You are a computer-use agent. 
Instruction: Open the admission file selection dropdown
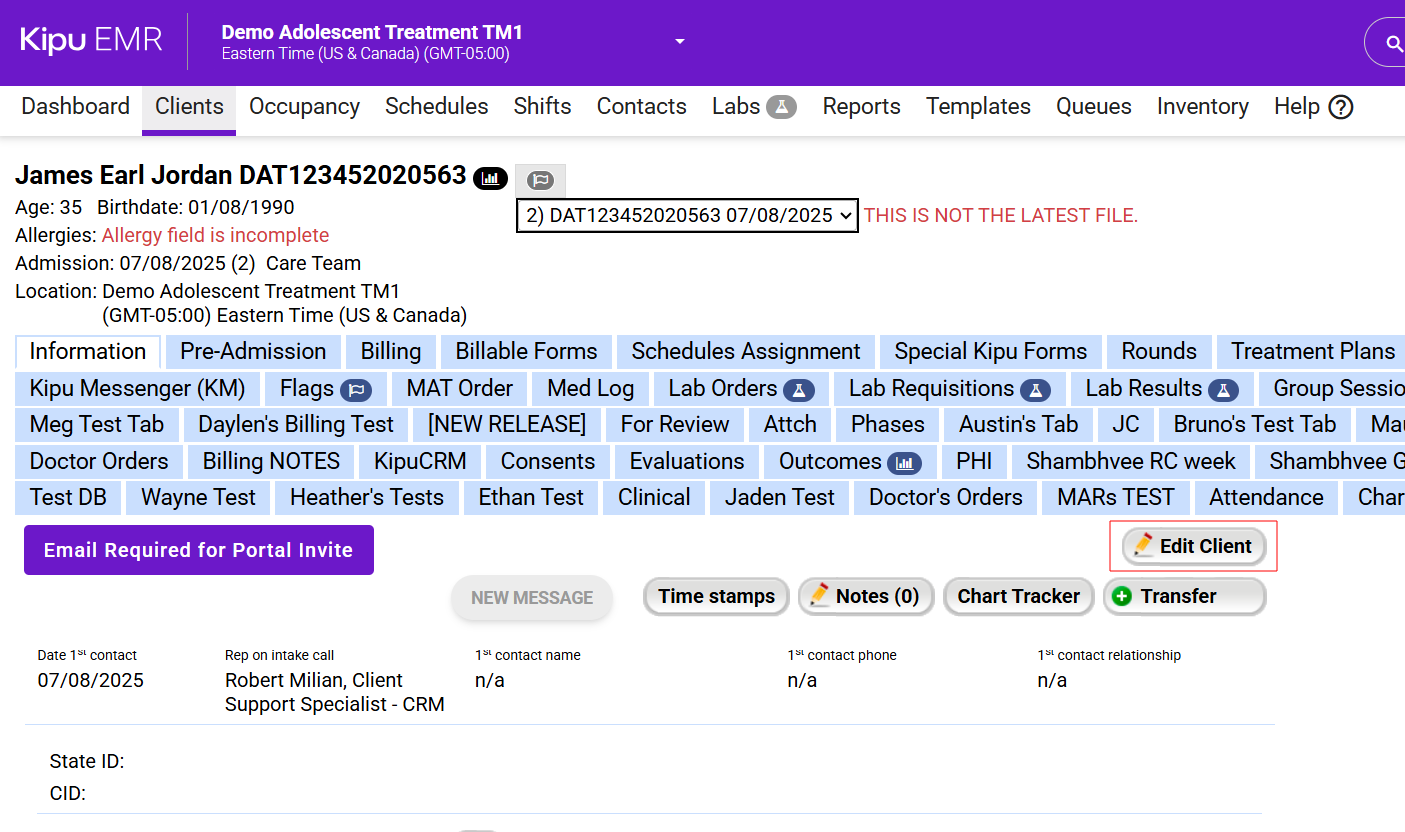tap(687, 215)
